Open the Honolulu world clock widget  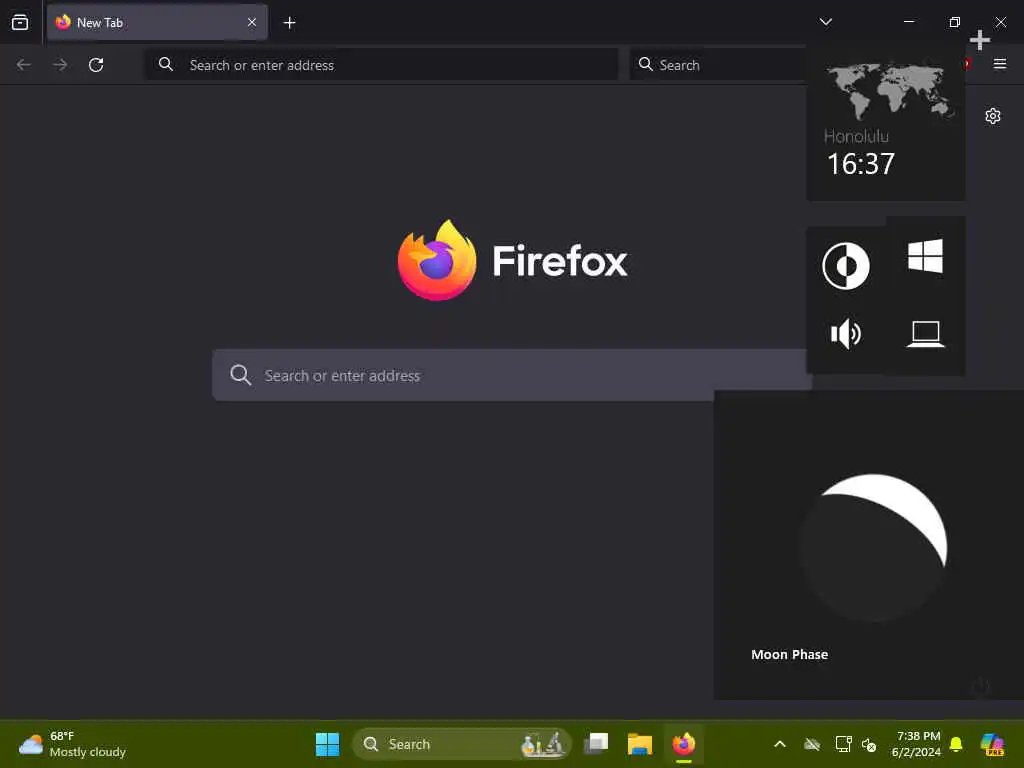[886, 124]
